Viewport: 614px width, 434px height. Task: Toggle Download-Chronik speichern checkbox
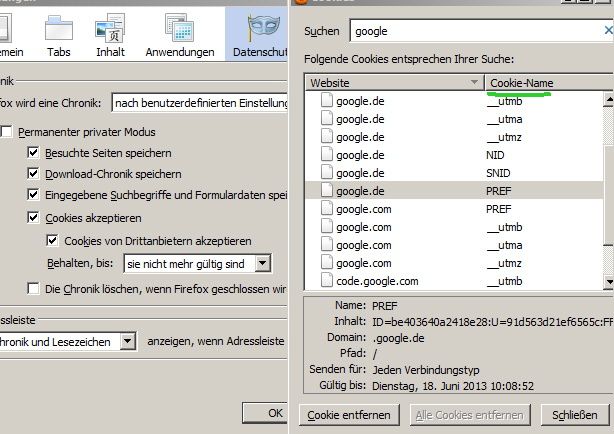click(x=33, y=174)
